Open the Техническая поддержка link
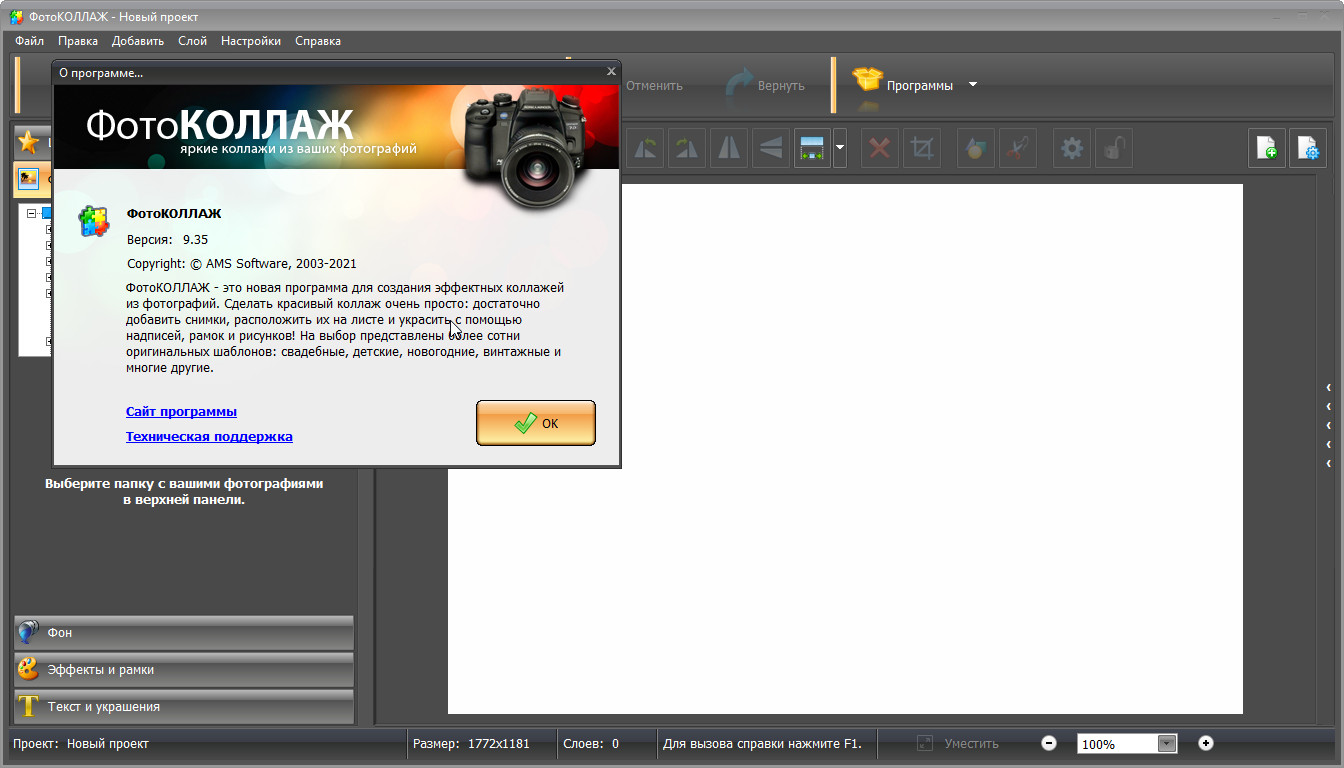The image size is (1344, 768). [209, 437]
